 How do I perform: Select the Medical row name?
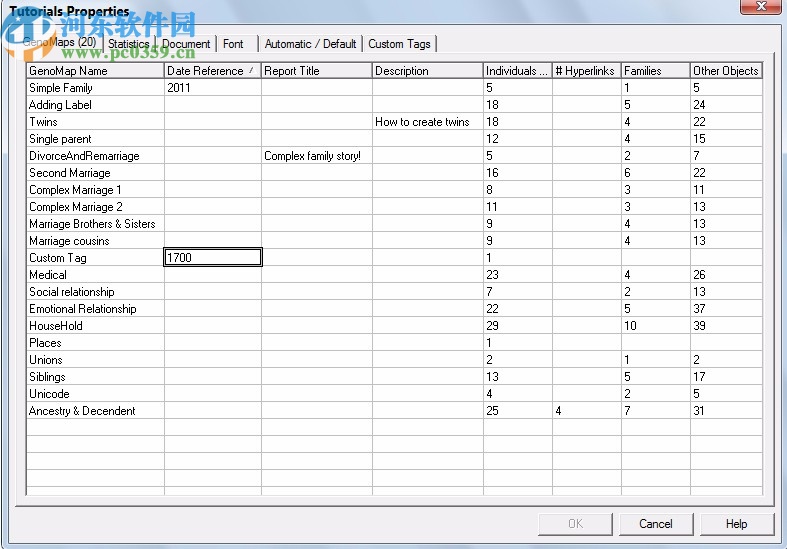coord(48,275)
